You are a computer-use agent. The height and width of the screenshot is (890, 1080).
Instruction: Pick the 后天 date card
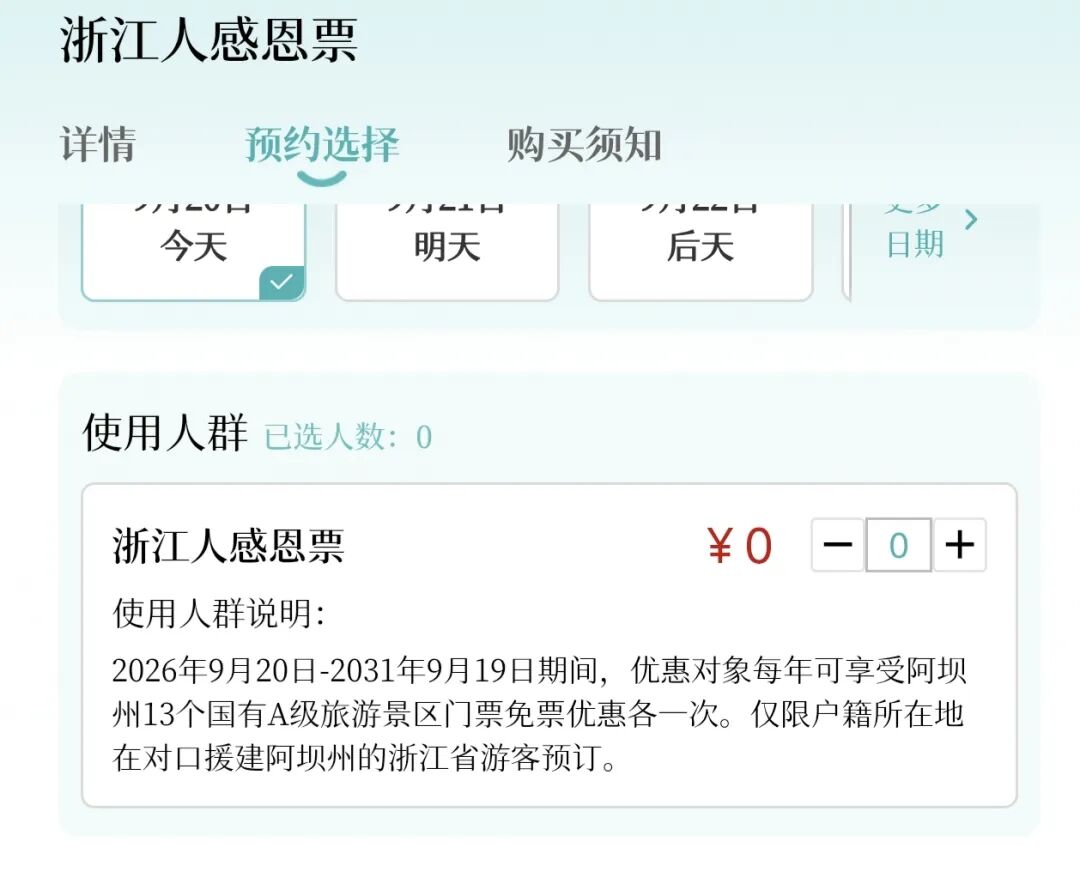700,252
